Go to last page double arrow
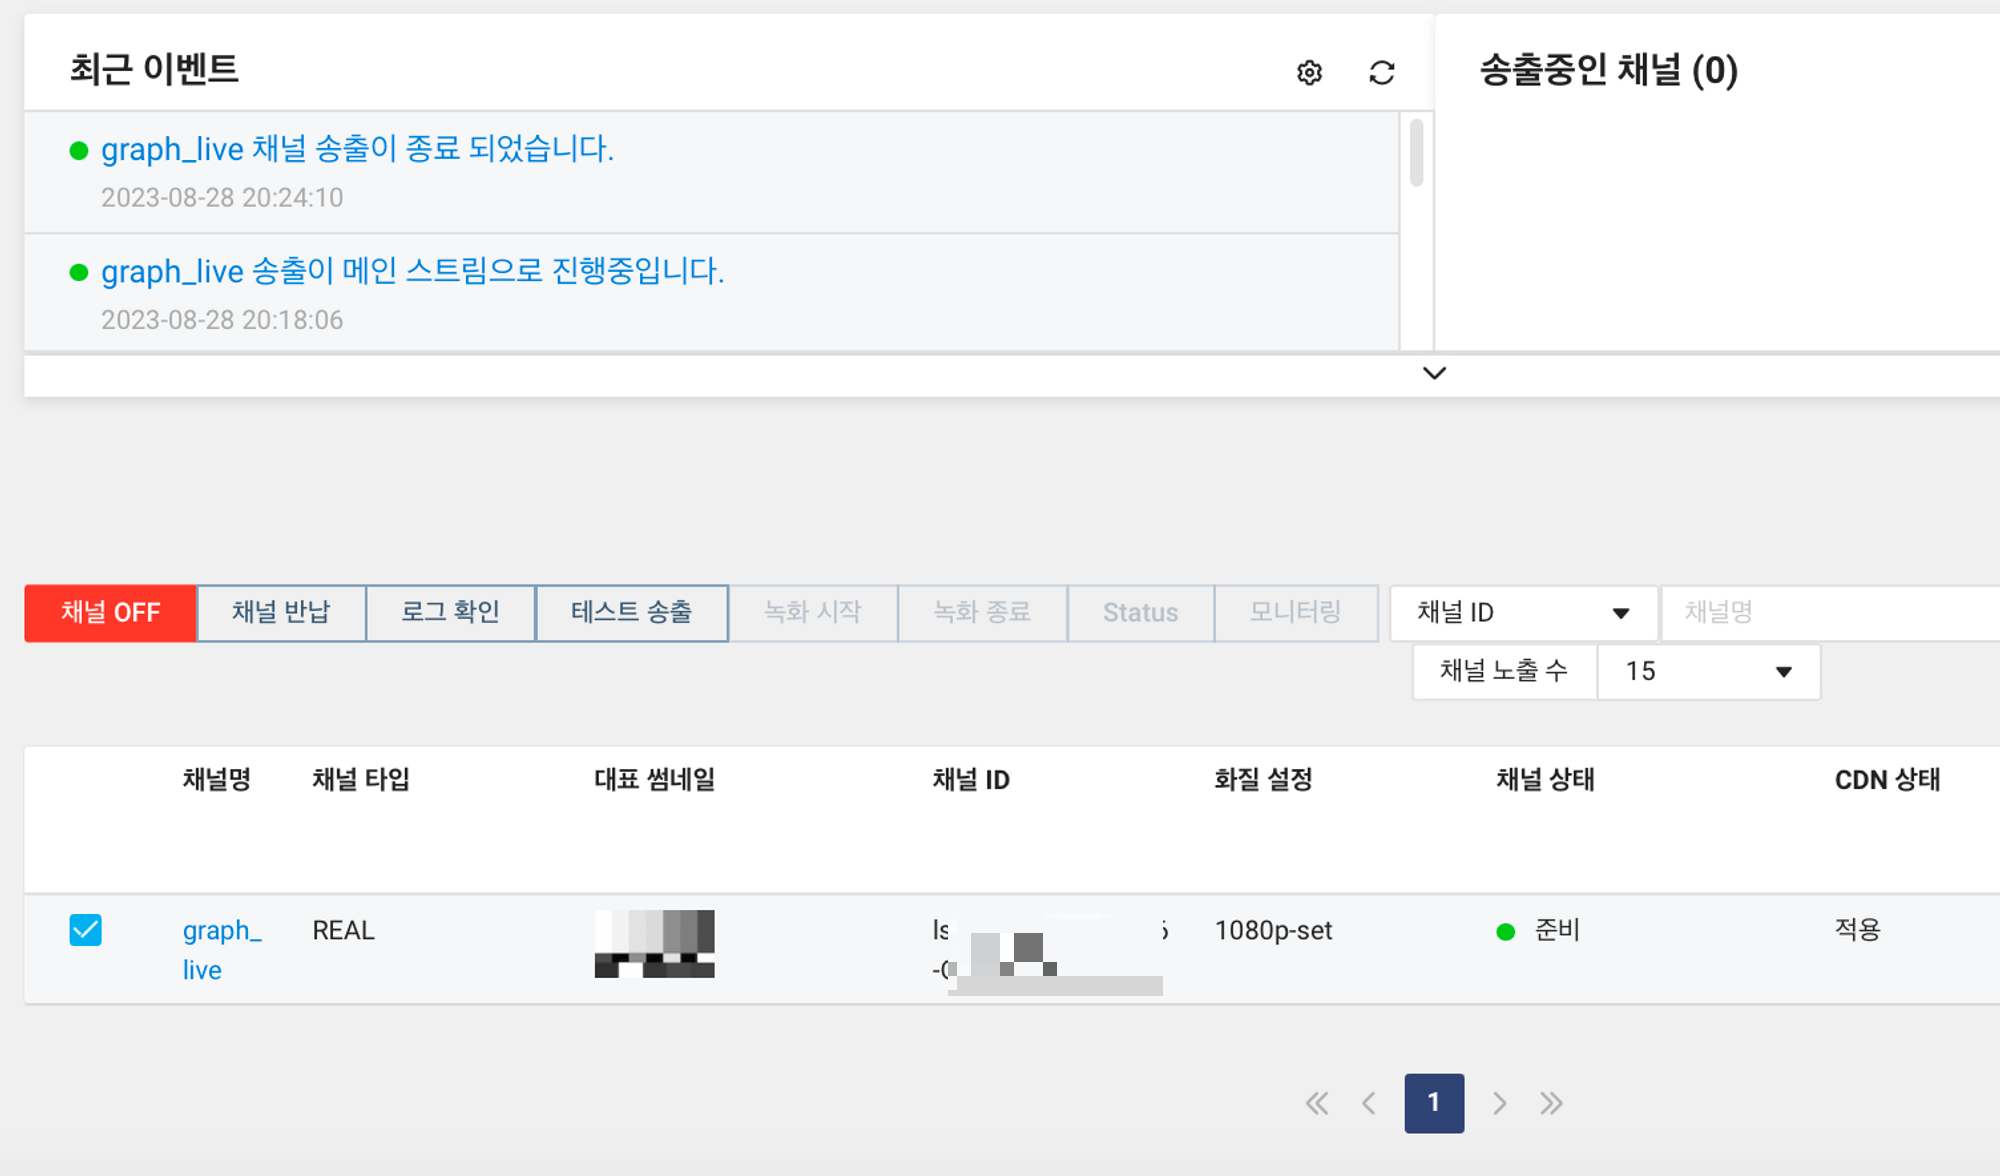This screenshot has height=1176, width=2000. click(x=1551, y=1103)
